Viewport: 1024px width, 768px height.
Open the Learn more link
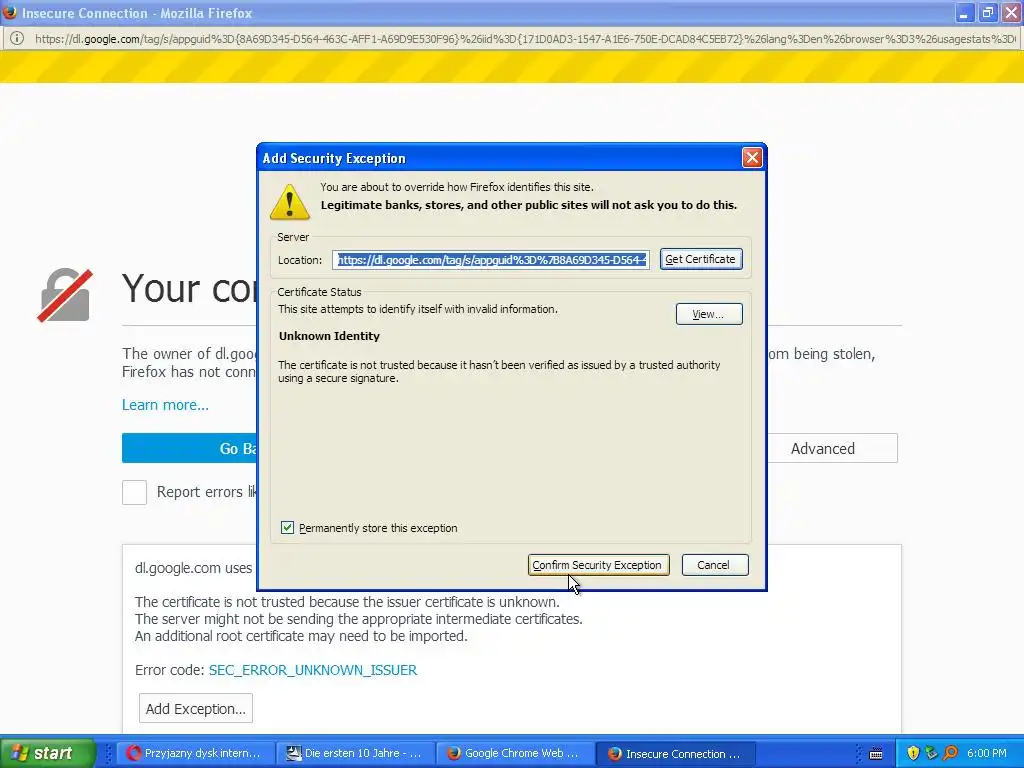point(165,405)
